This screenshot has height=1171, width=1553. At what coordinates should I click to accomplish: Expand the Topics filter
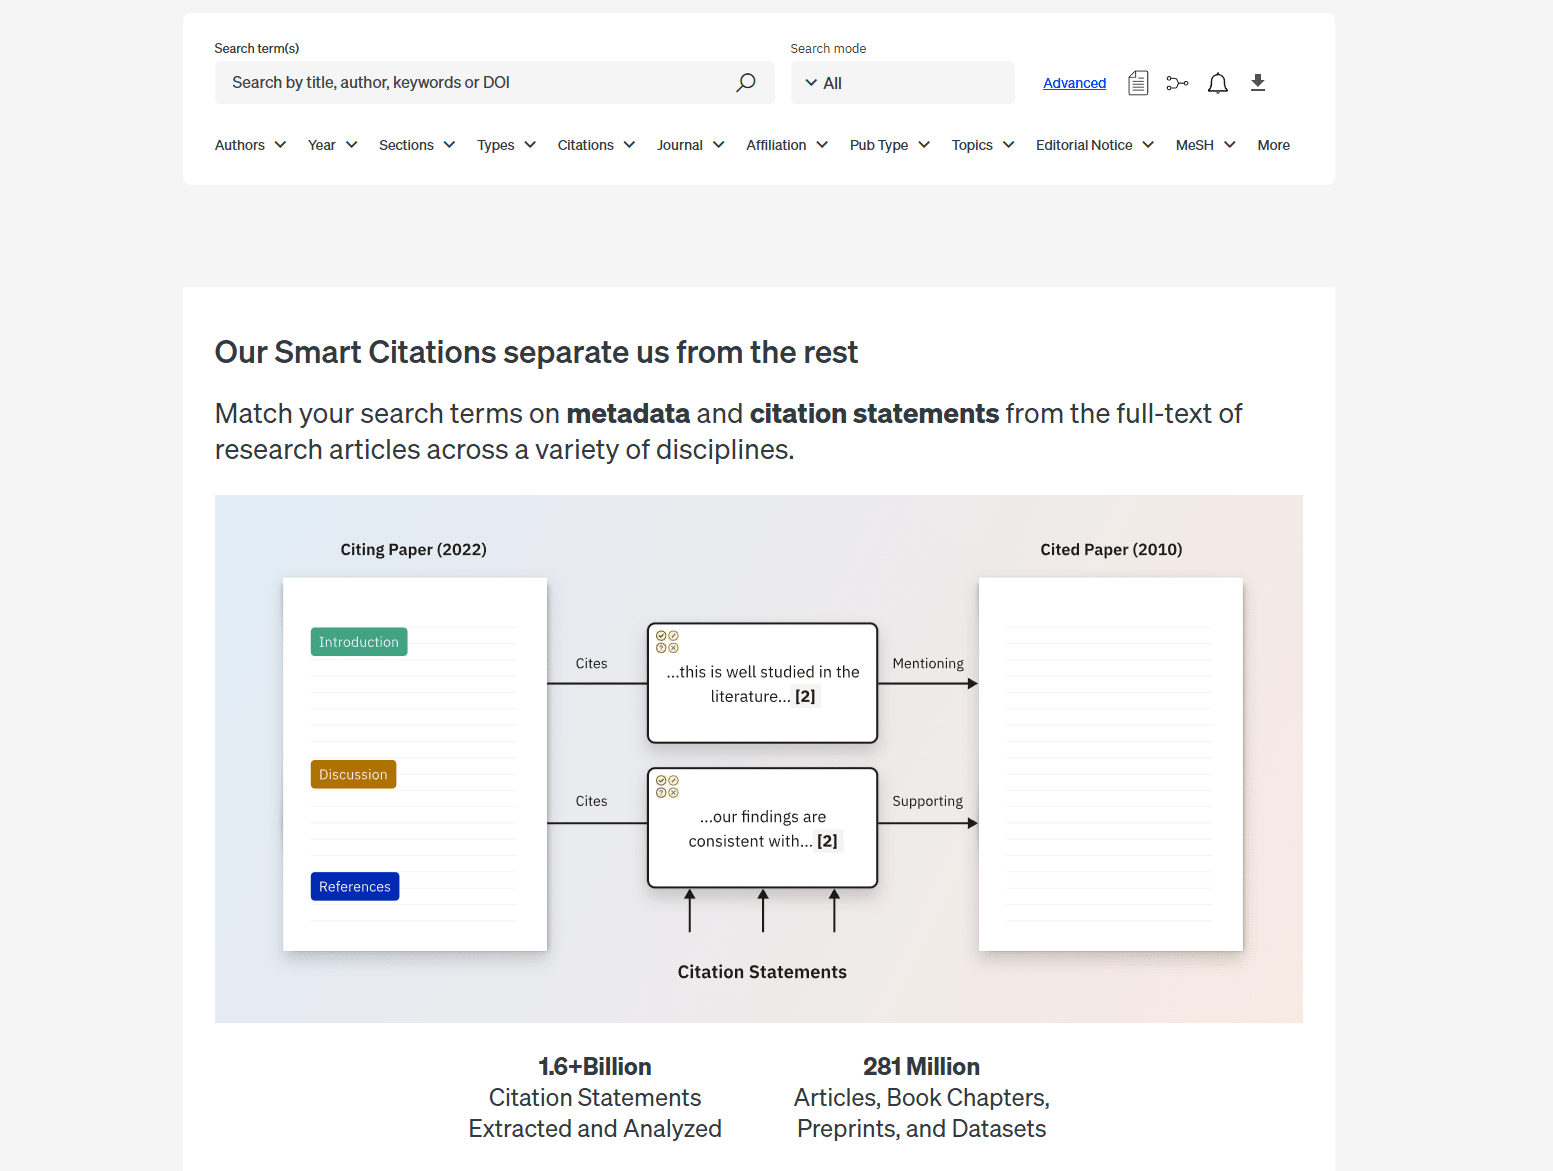(x=983, y=145)
